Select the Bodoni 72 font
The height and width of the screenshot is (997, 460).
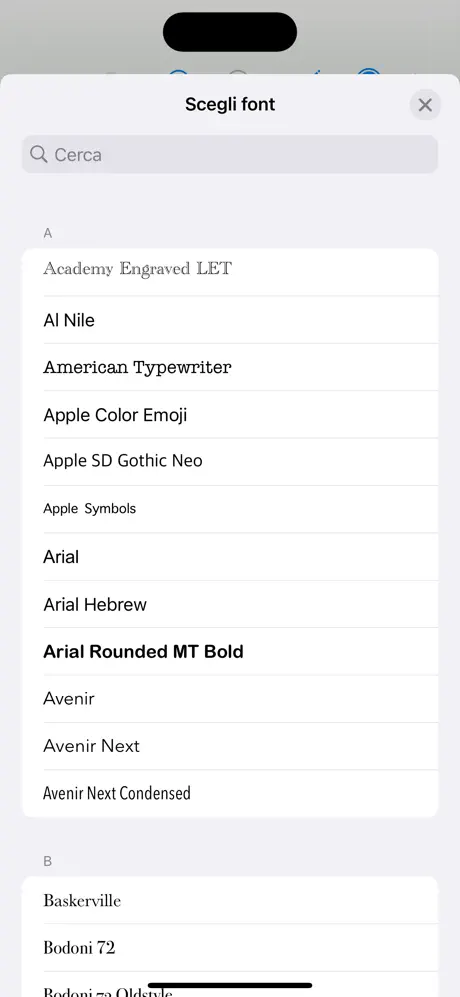click(230, 947)
